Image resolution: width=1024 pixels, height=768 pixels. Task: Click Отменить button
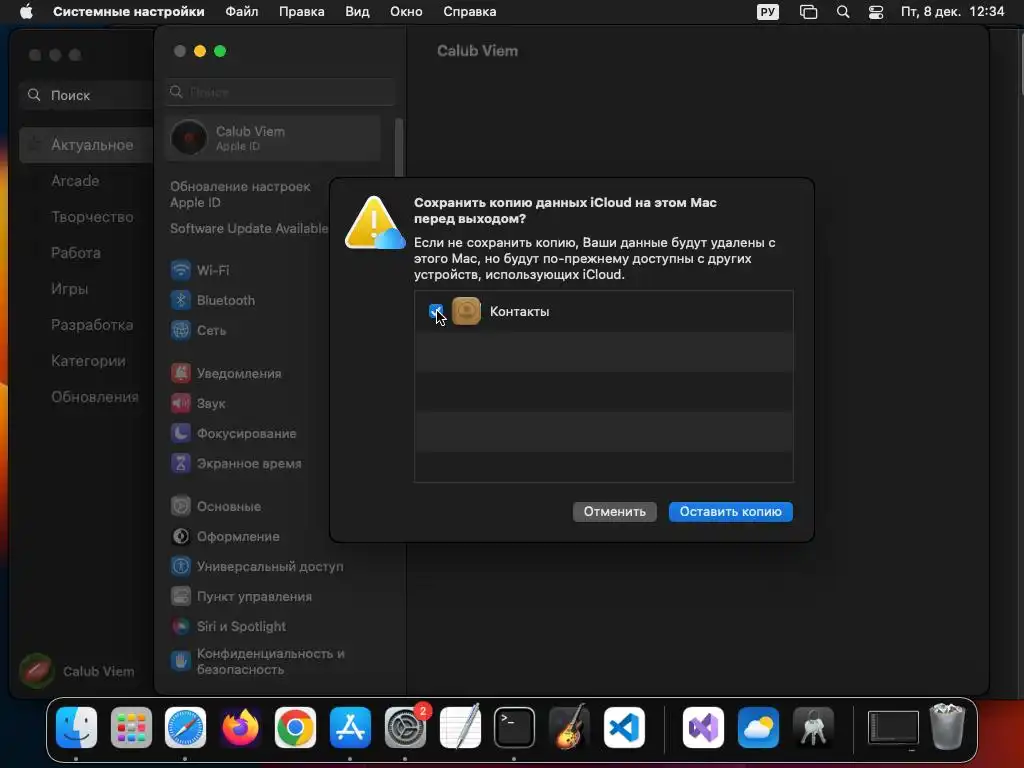615,511
